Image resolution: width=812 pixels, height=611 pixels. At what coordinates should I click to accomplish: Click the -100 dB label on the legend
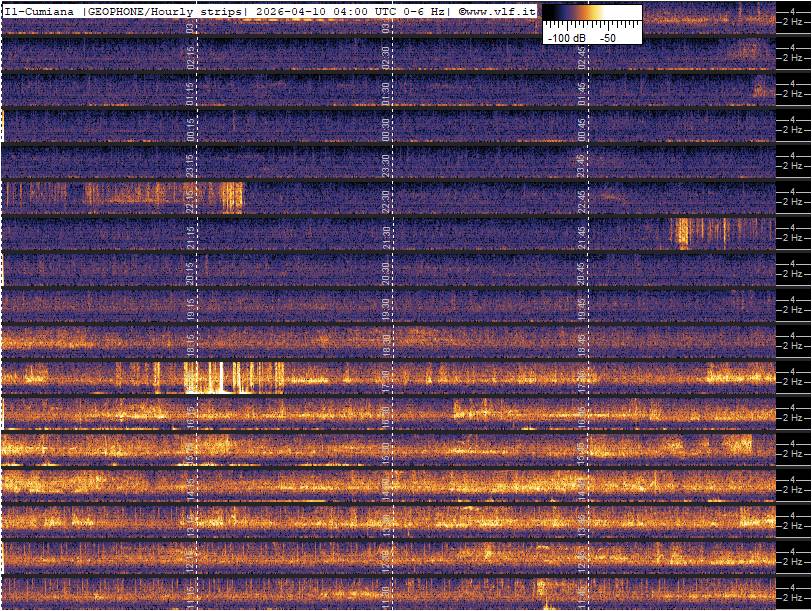tap(565, 37)
